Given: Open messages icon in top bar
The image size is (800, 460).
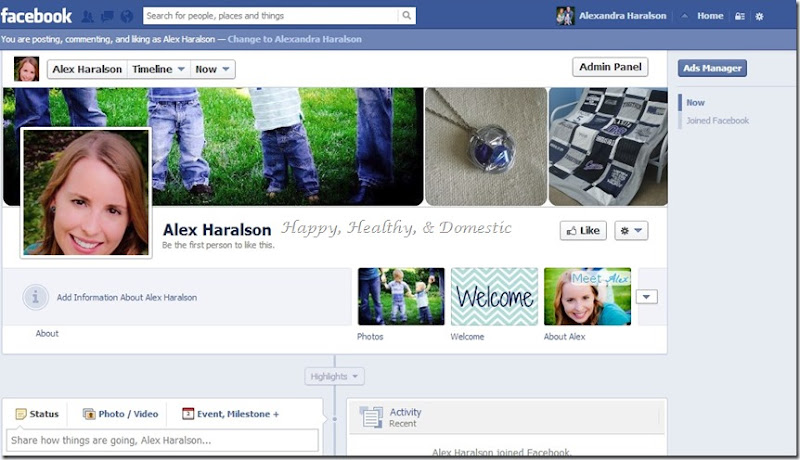Looking at the screenshot, I should [107, 17].
